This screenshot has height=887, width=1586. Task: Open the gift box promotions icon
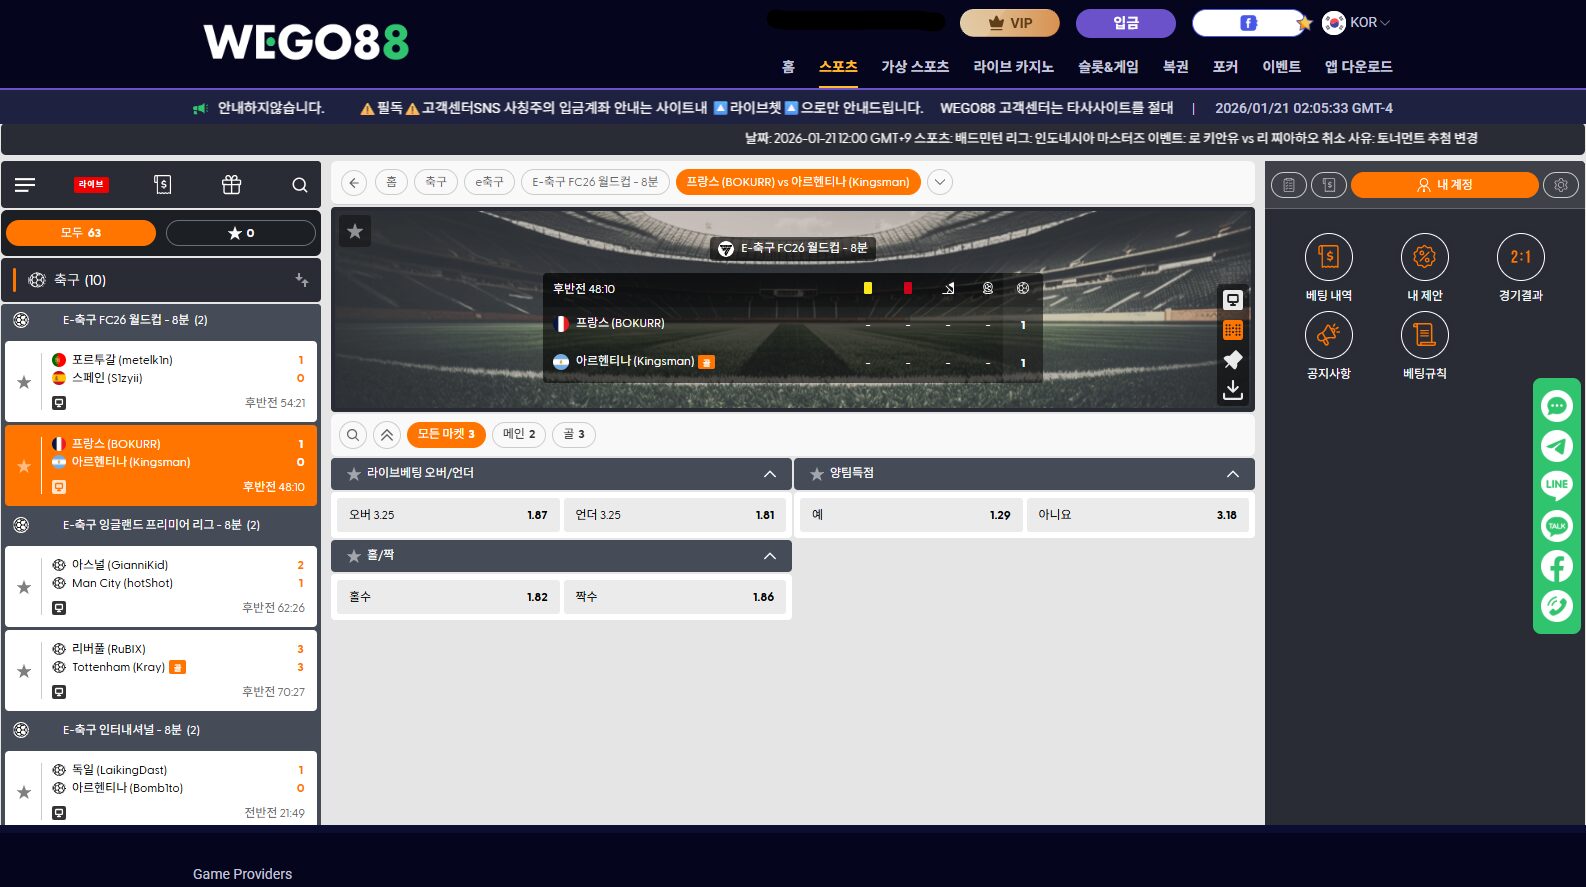(231, 185)
